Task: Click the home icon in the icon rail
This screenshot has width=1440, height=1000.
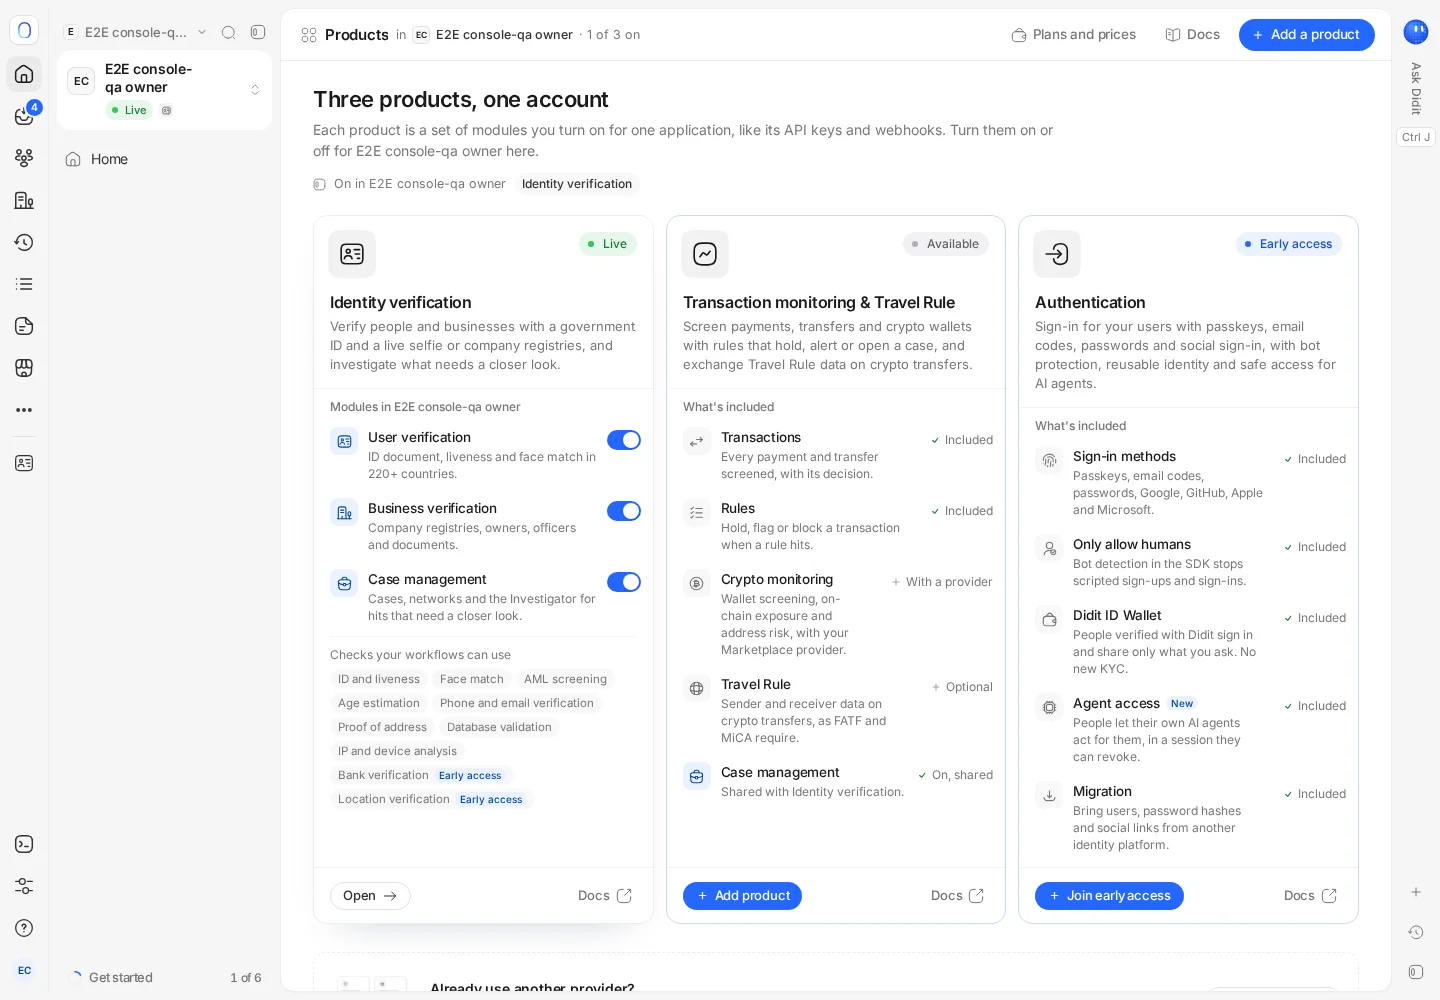Action: 24,74
